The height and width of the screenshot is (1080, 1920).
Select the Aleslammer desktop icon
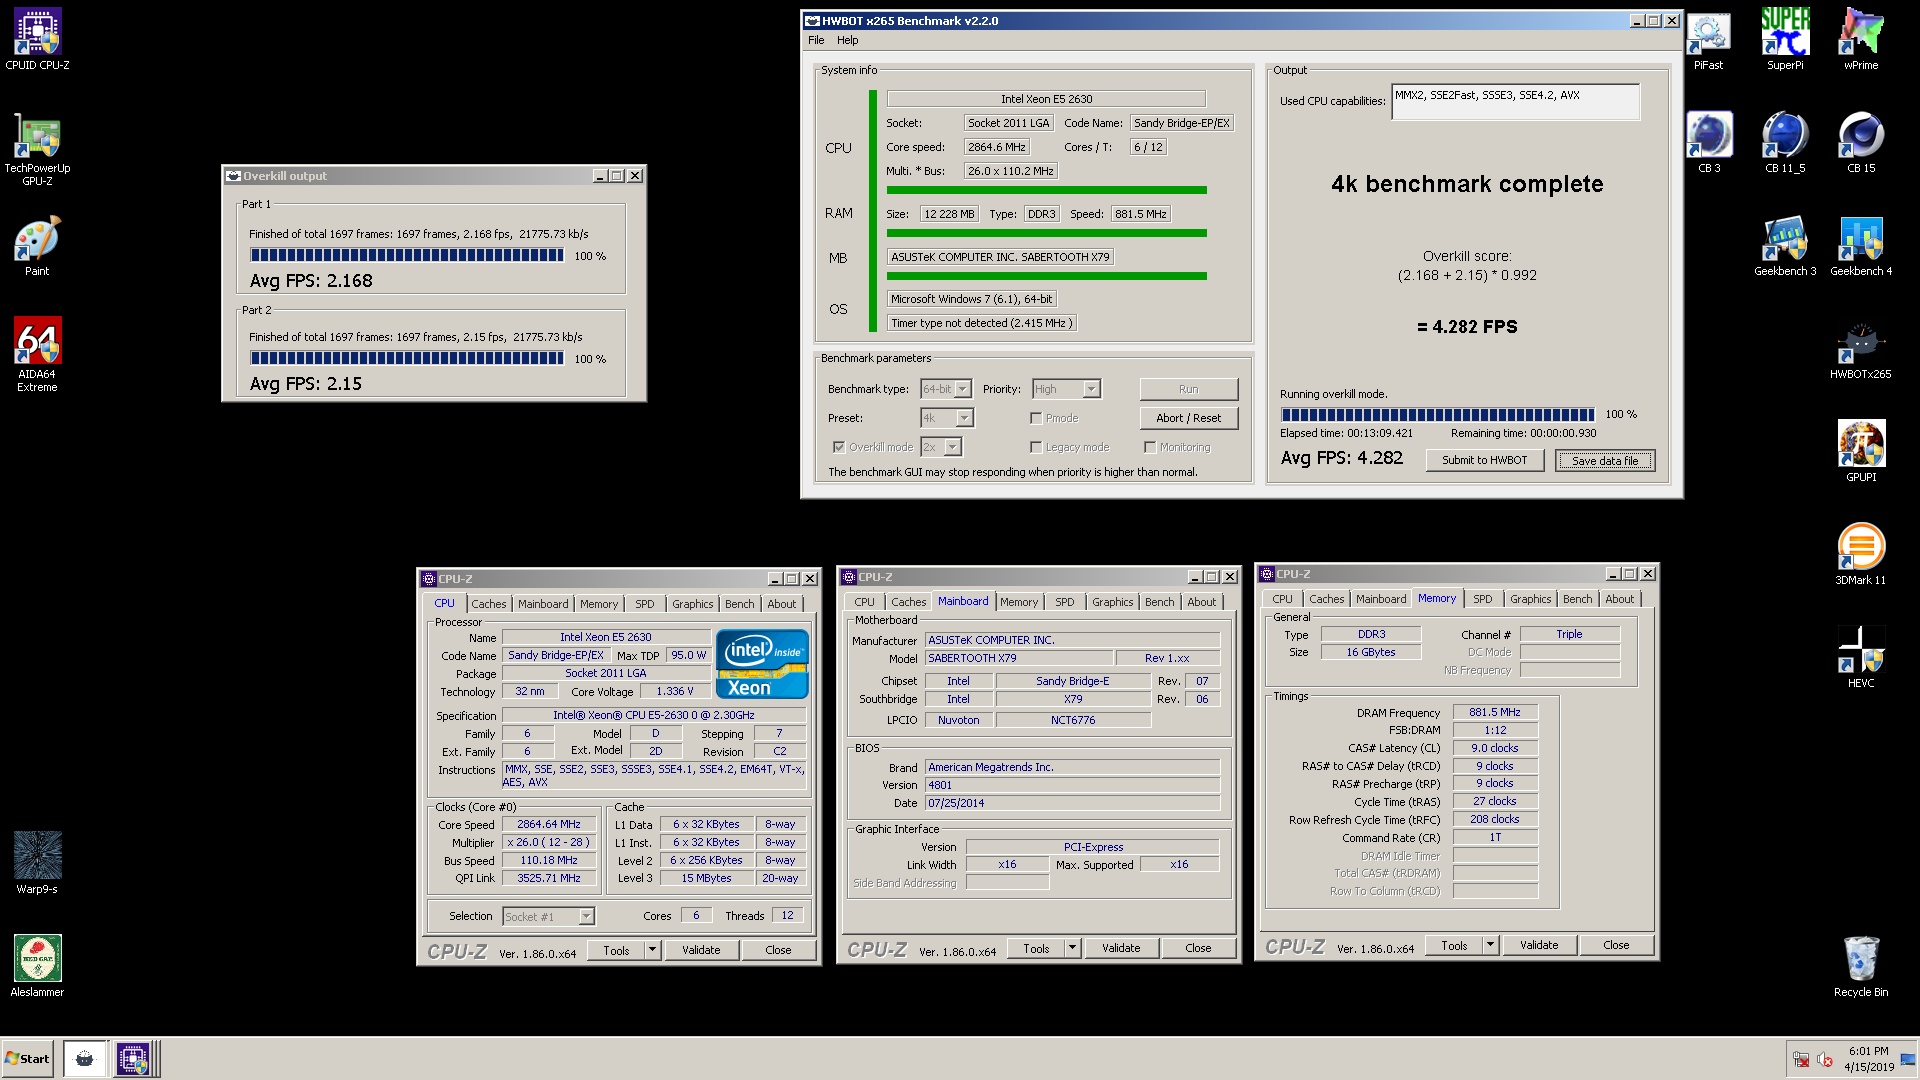pos(37,966)
